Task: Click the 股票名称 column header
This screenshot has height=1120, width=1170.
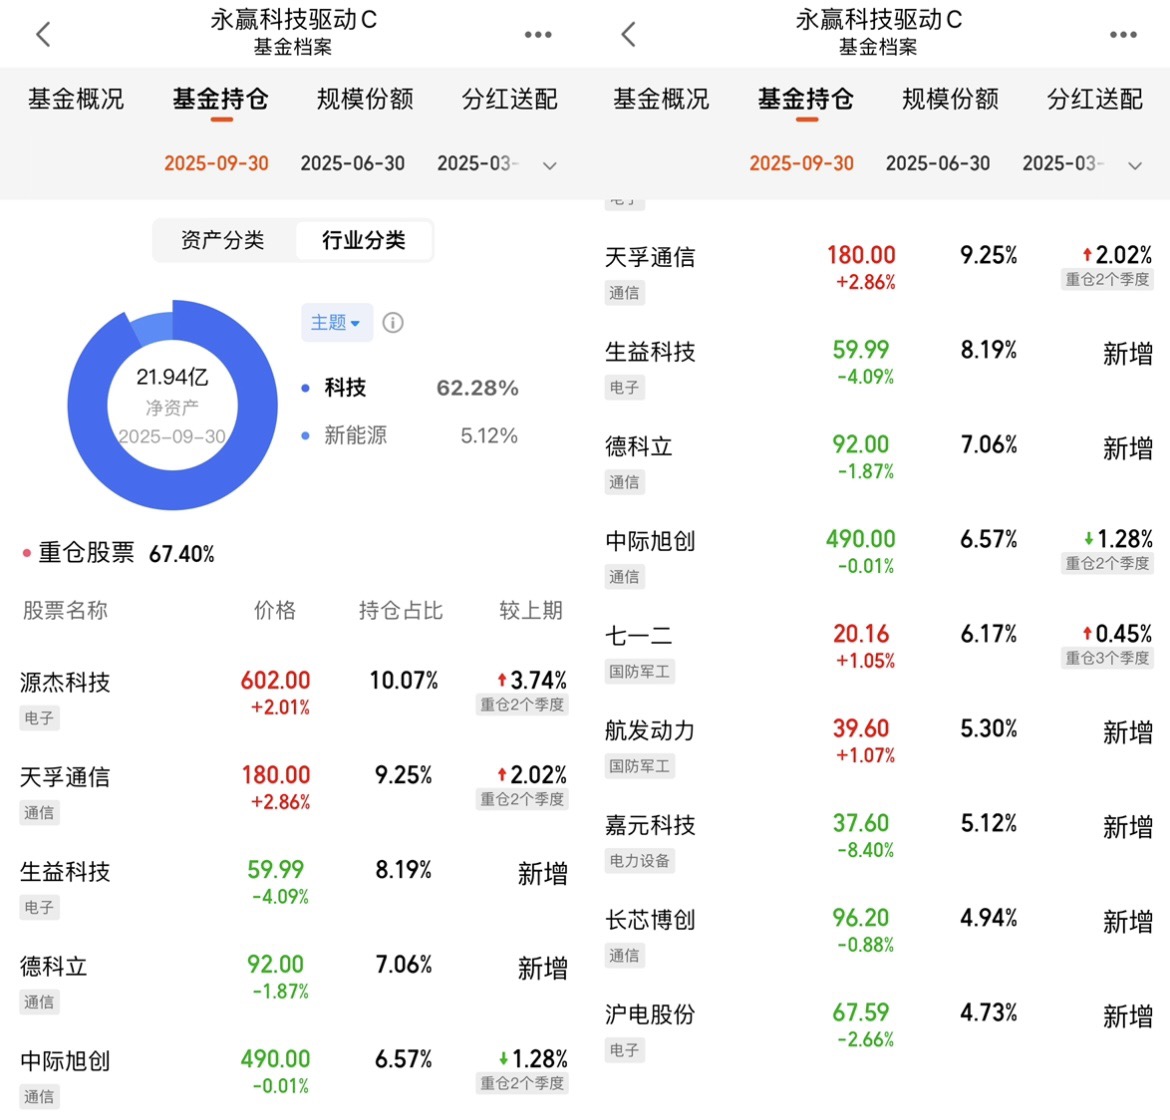Action: pyautogui.click(x=65, y=610)
